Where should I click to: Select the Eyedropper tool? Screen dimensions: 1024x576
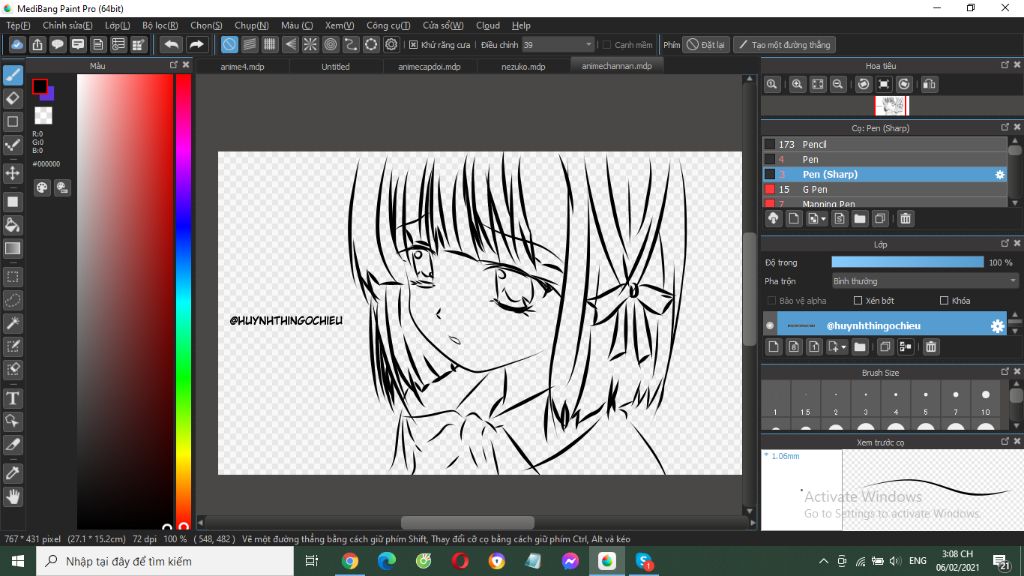13,473
